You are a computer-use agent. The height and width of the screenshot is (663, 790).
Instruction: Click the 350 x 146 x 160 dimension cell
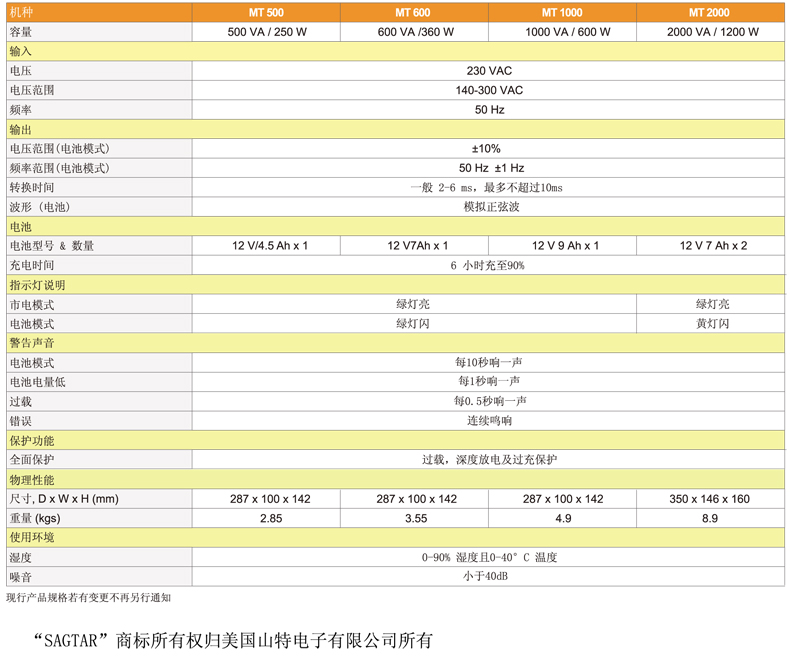[709, 499]
